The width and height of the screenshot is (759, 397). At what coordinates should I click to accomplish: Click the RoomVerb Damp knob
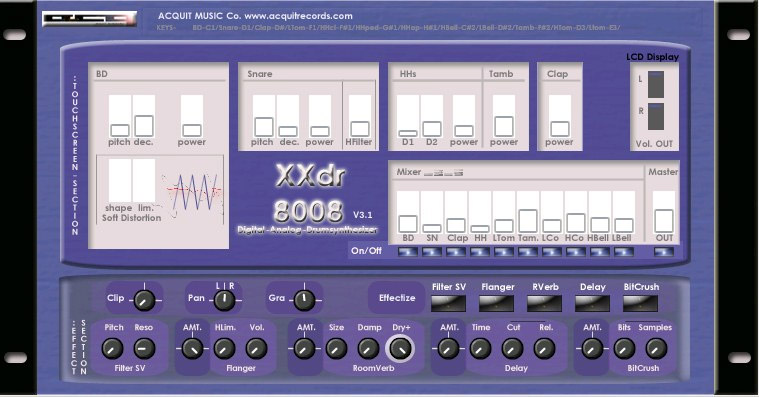[368, 348]
